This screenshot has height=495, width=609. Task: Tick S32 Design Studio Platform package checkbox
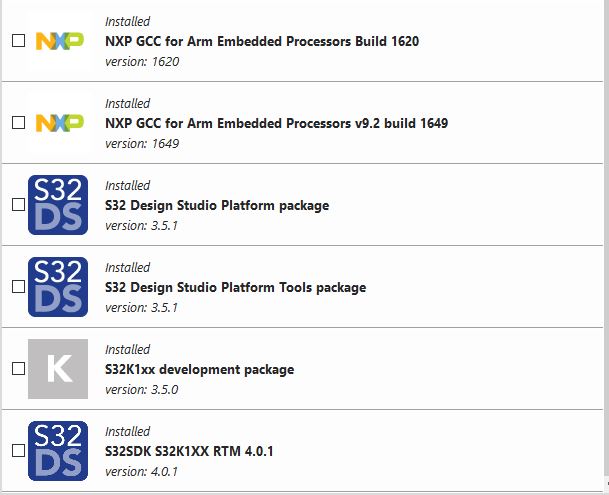coord(18,205)
